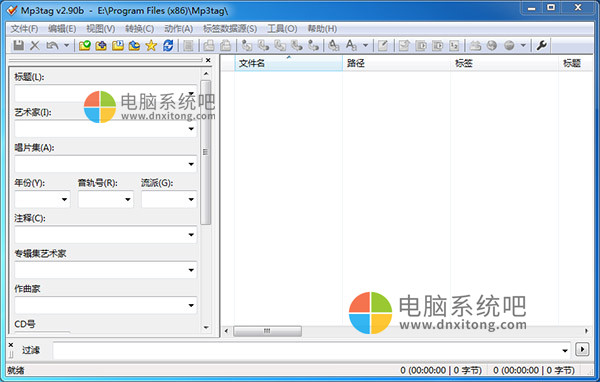The width and height of the screenshot is (600, 382).
Task: Click the Remove tag X icon
Action: click(x=35, y=46)
